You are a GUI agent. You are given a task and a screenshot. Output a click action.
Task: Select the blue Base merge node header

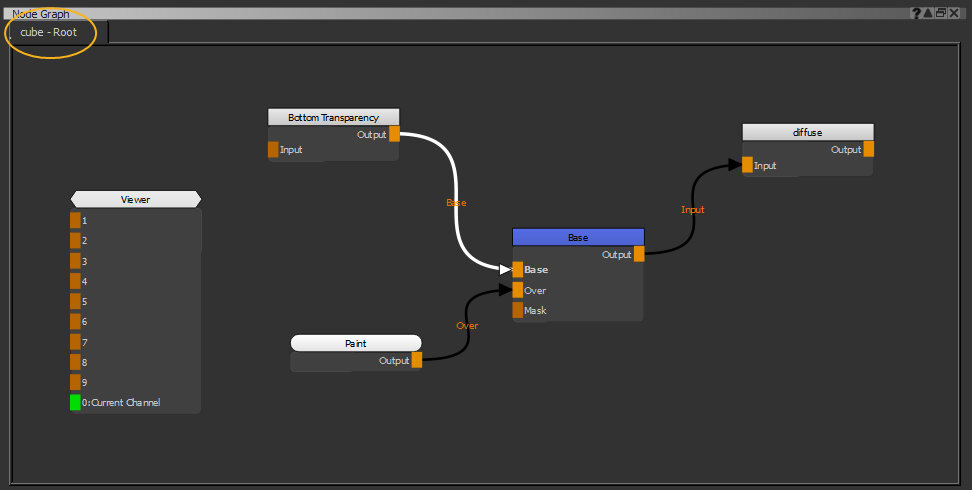pos(578,237)
